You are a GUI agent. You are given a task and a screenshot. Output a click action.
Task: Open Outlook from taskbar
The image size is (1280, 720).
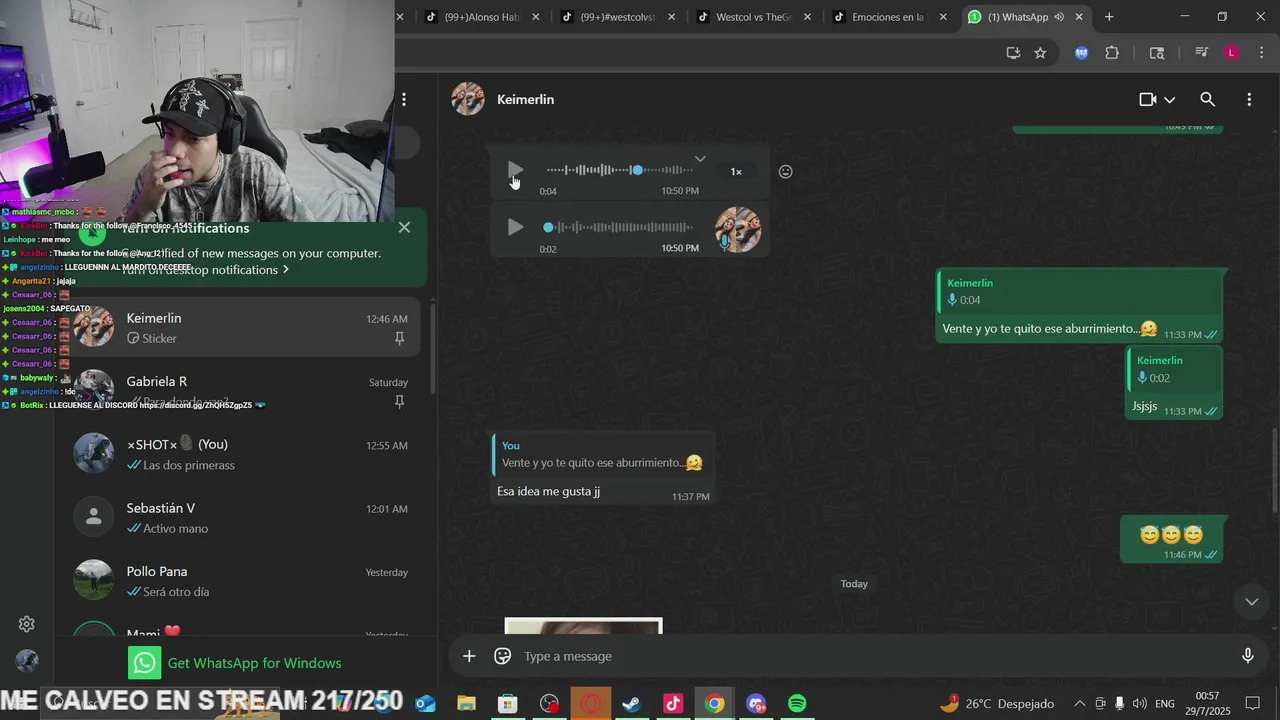pyautogui.click(x=425, y=704)
